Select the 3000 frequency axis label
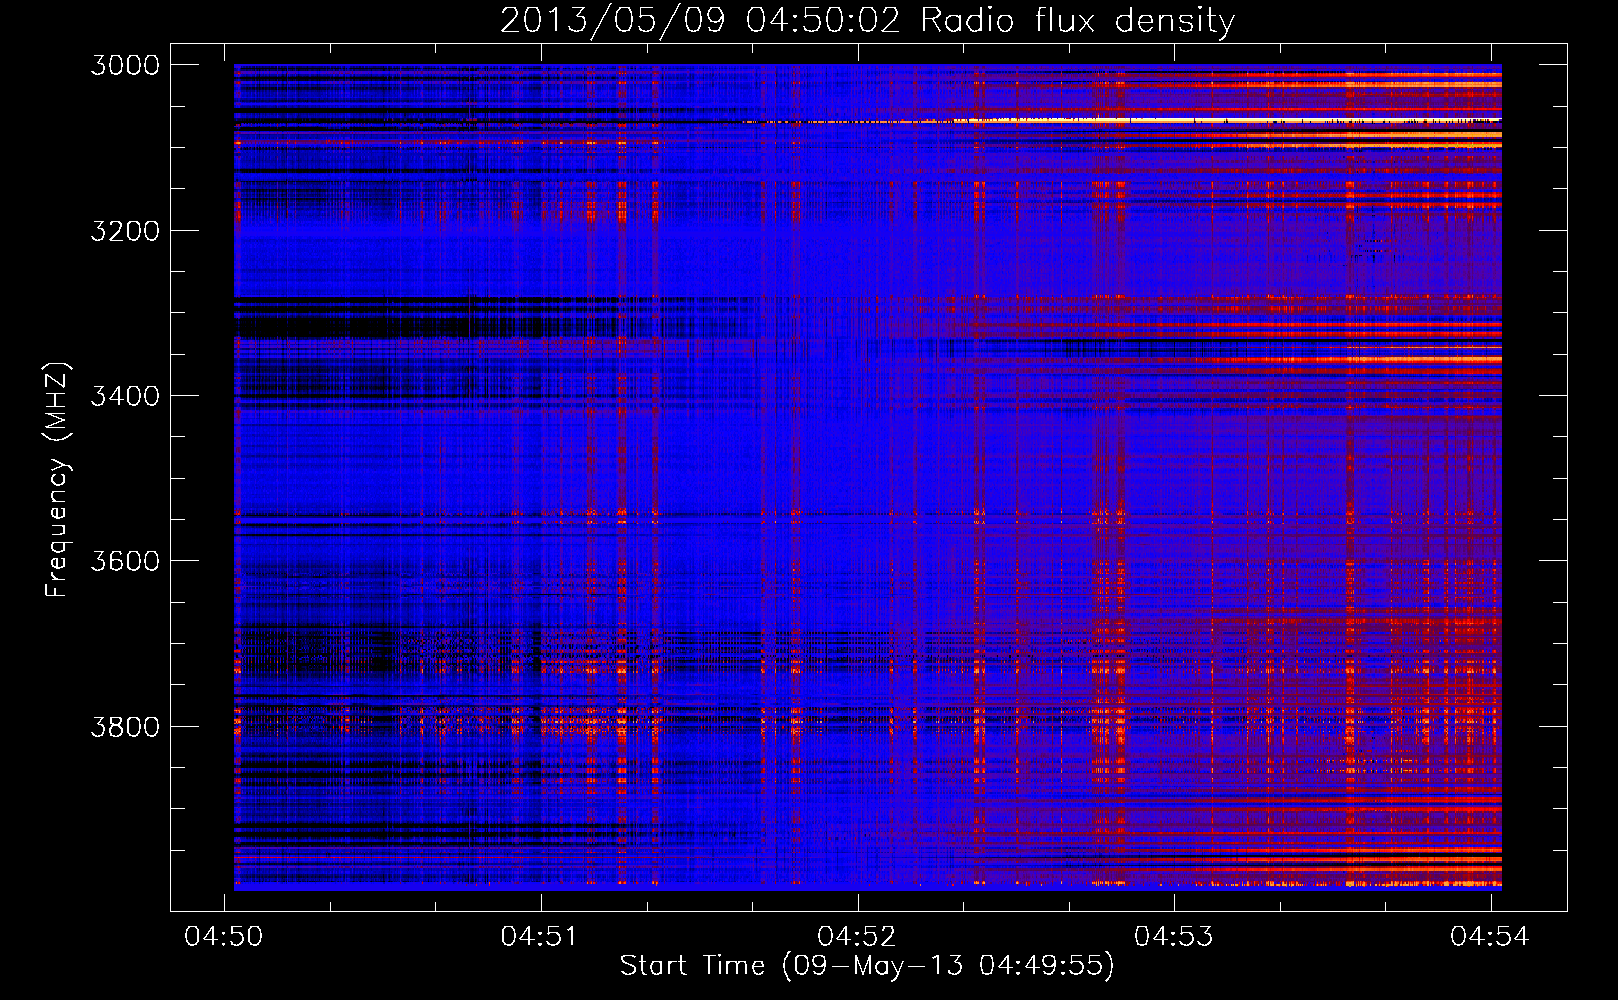 [125, 65]
